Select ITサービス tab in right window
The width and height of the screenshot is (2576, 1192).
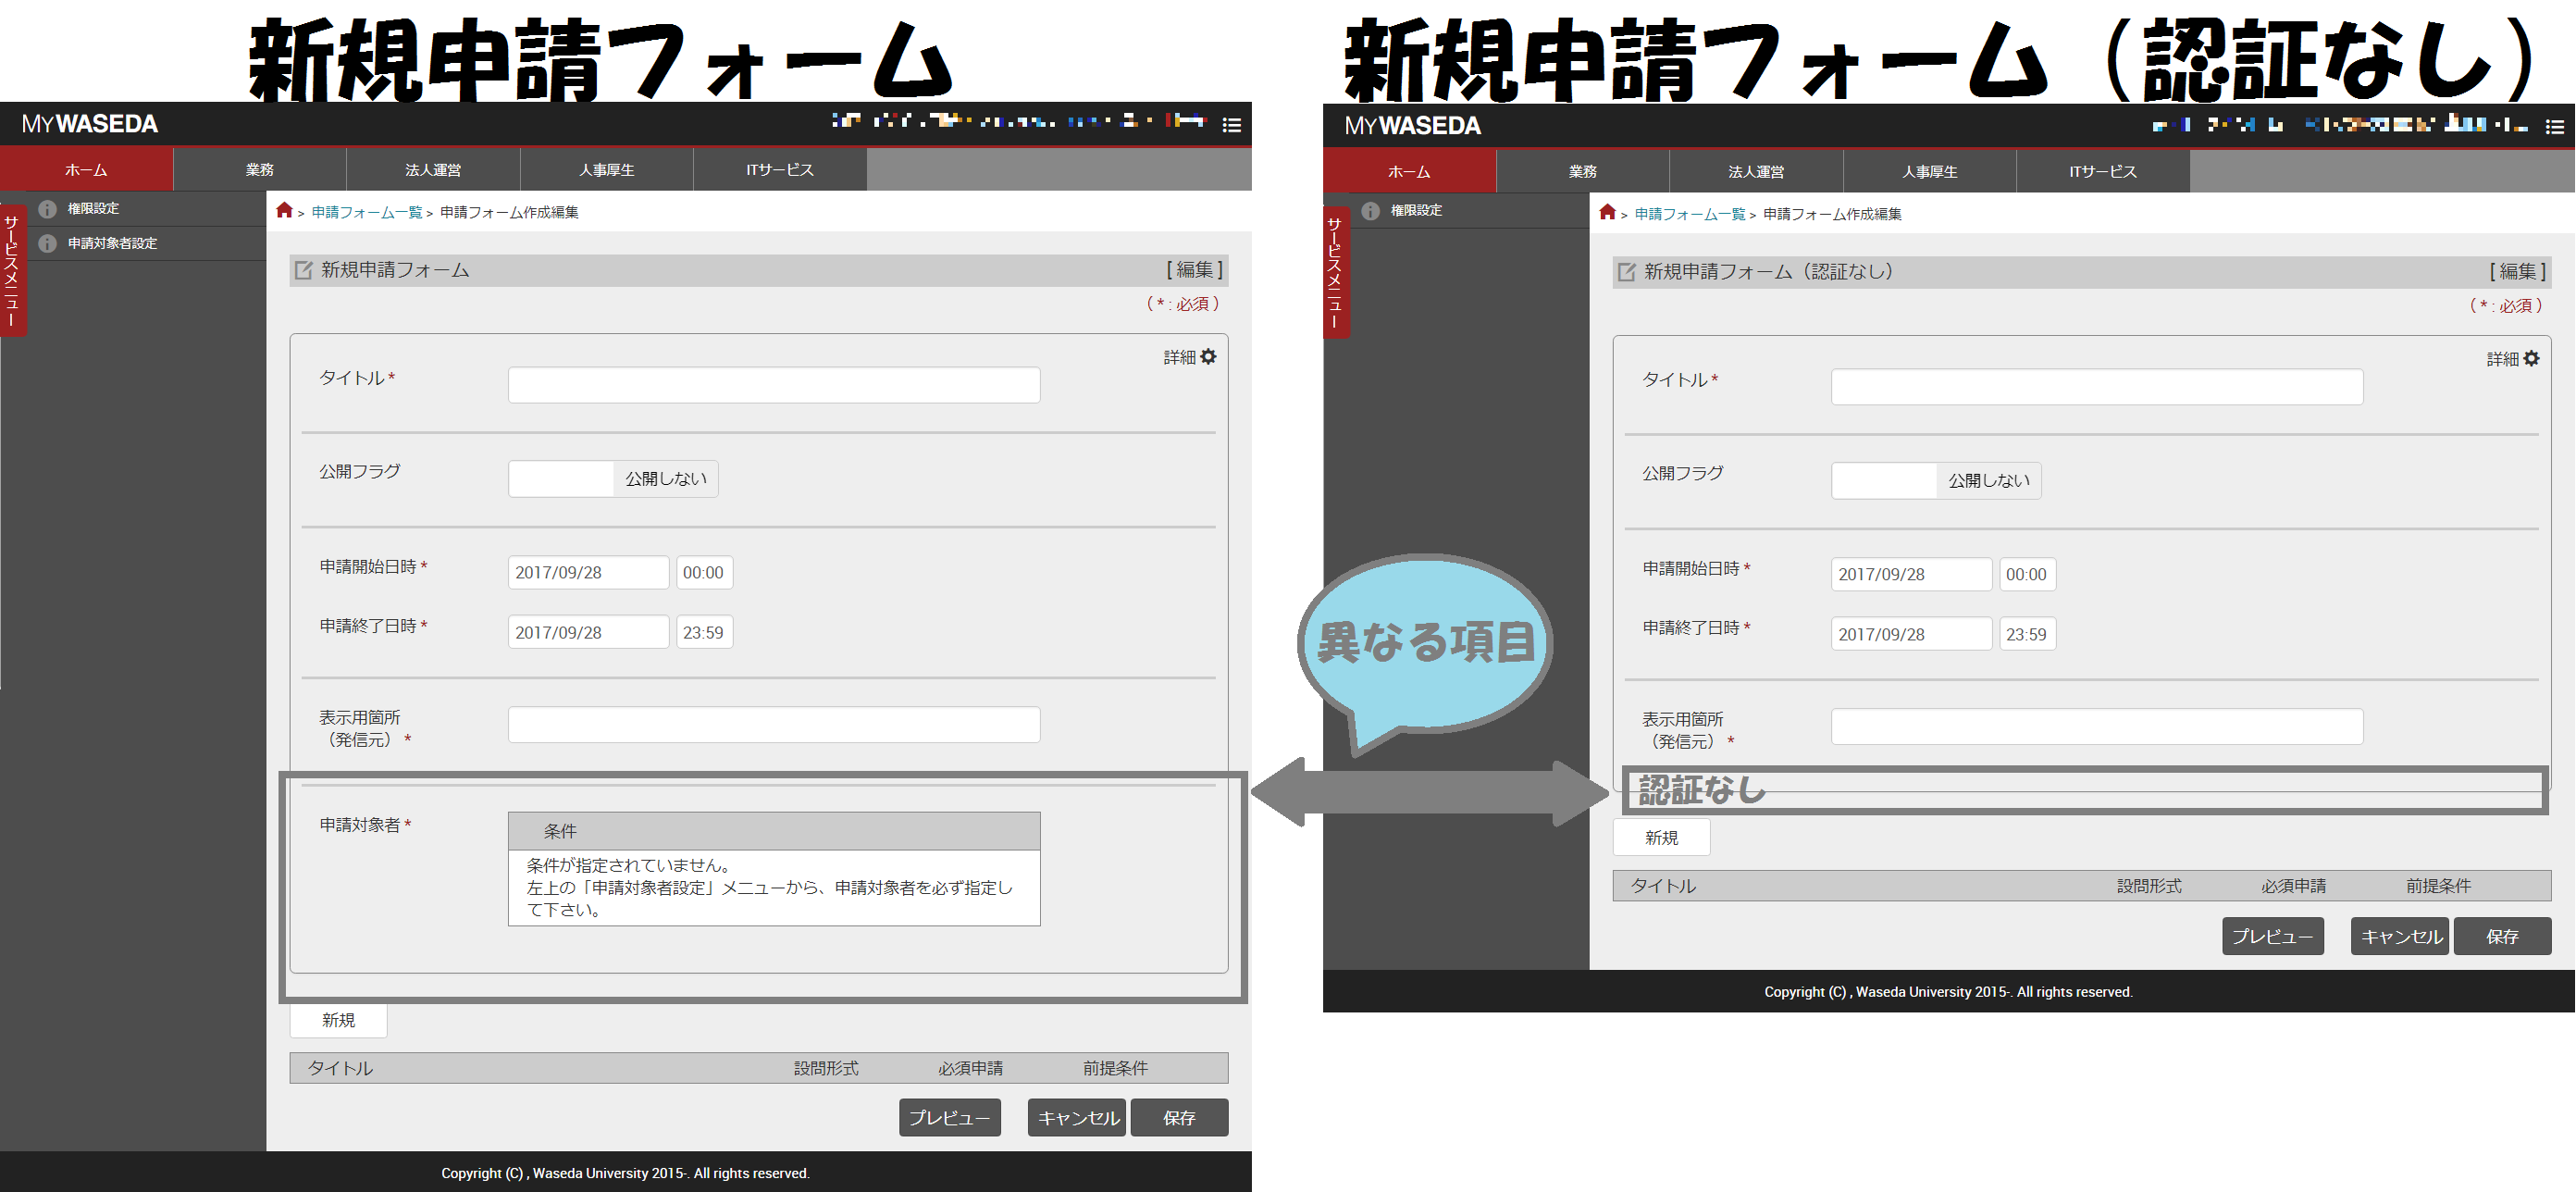tap(2103, 172)
